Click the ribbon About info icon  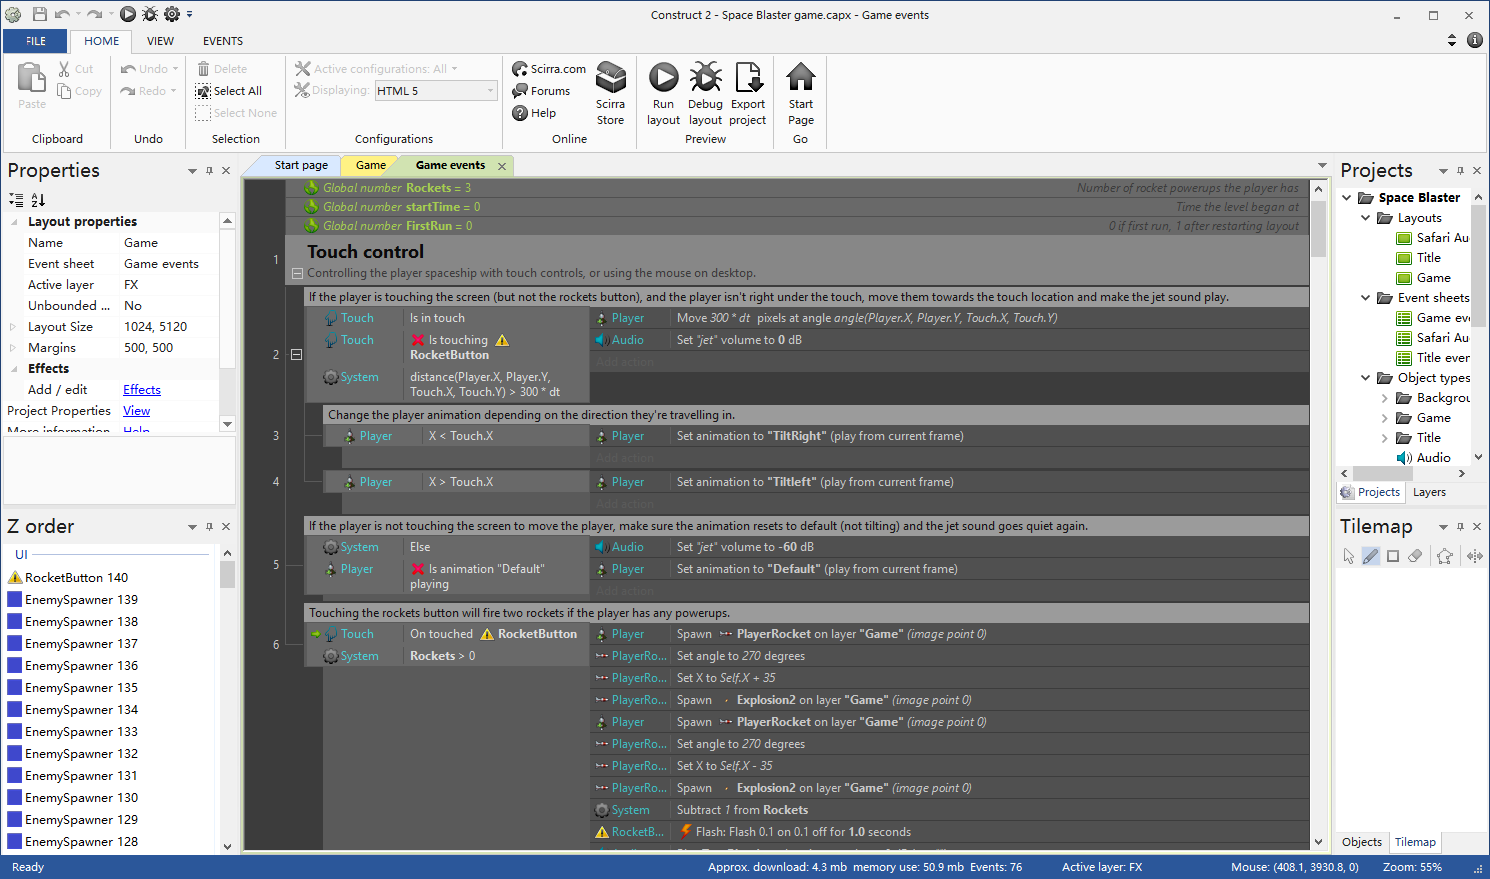coord(1474,40)
